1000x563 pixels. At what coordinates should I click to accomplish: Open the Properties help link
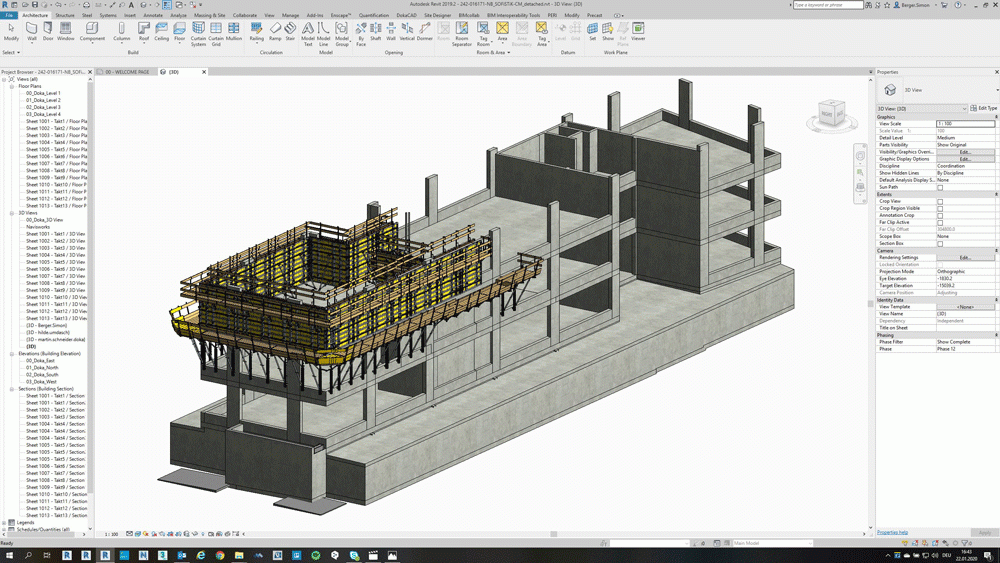pyautogui.click(x=892, y=532)
